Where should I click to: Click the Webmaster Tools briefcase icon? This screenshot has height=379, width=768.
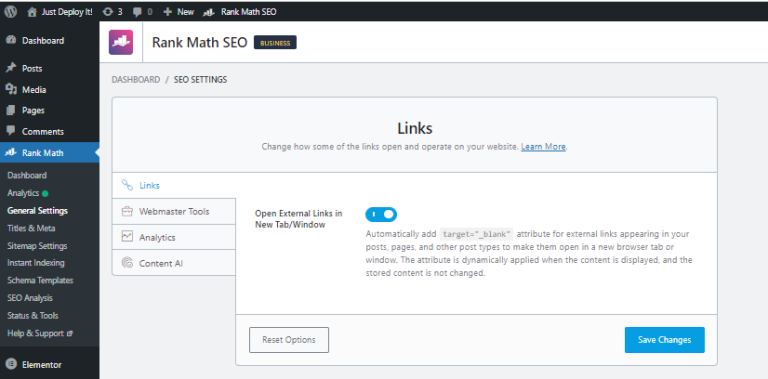point(127,212)
